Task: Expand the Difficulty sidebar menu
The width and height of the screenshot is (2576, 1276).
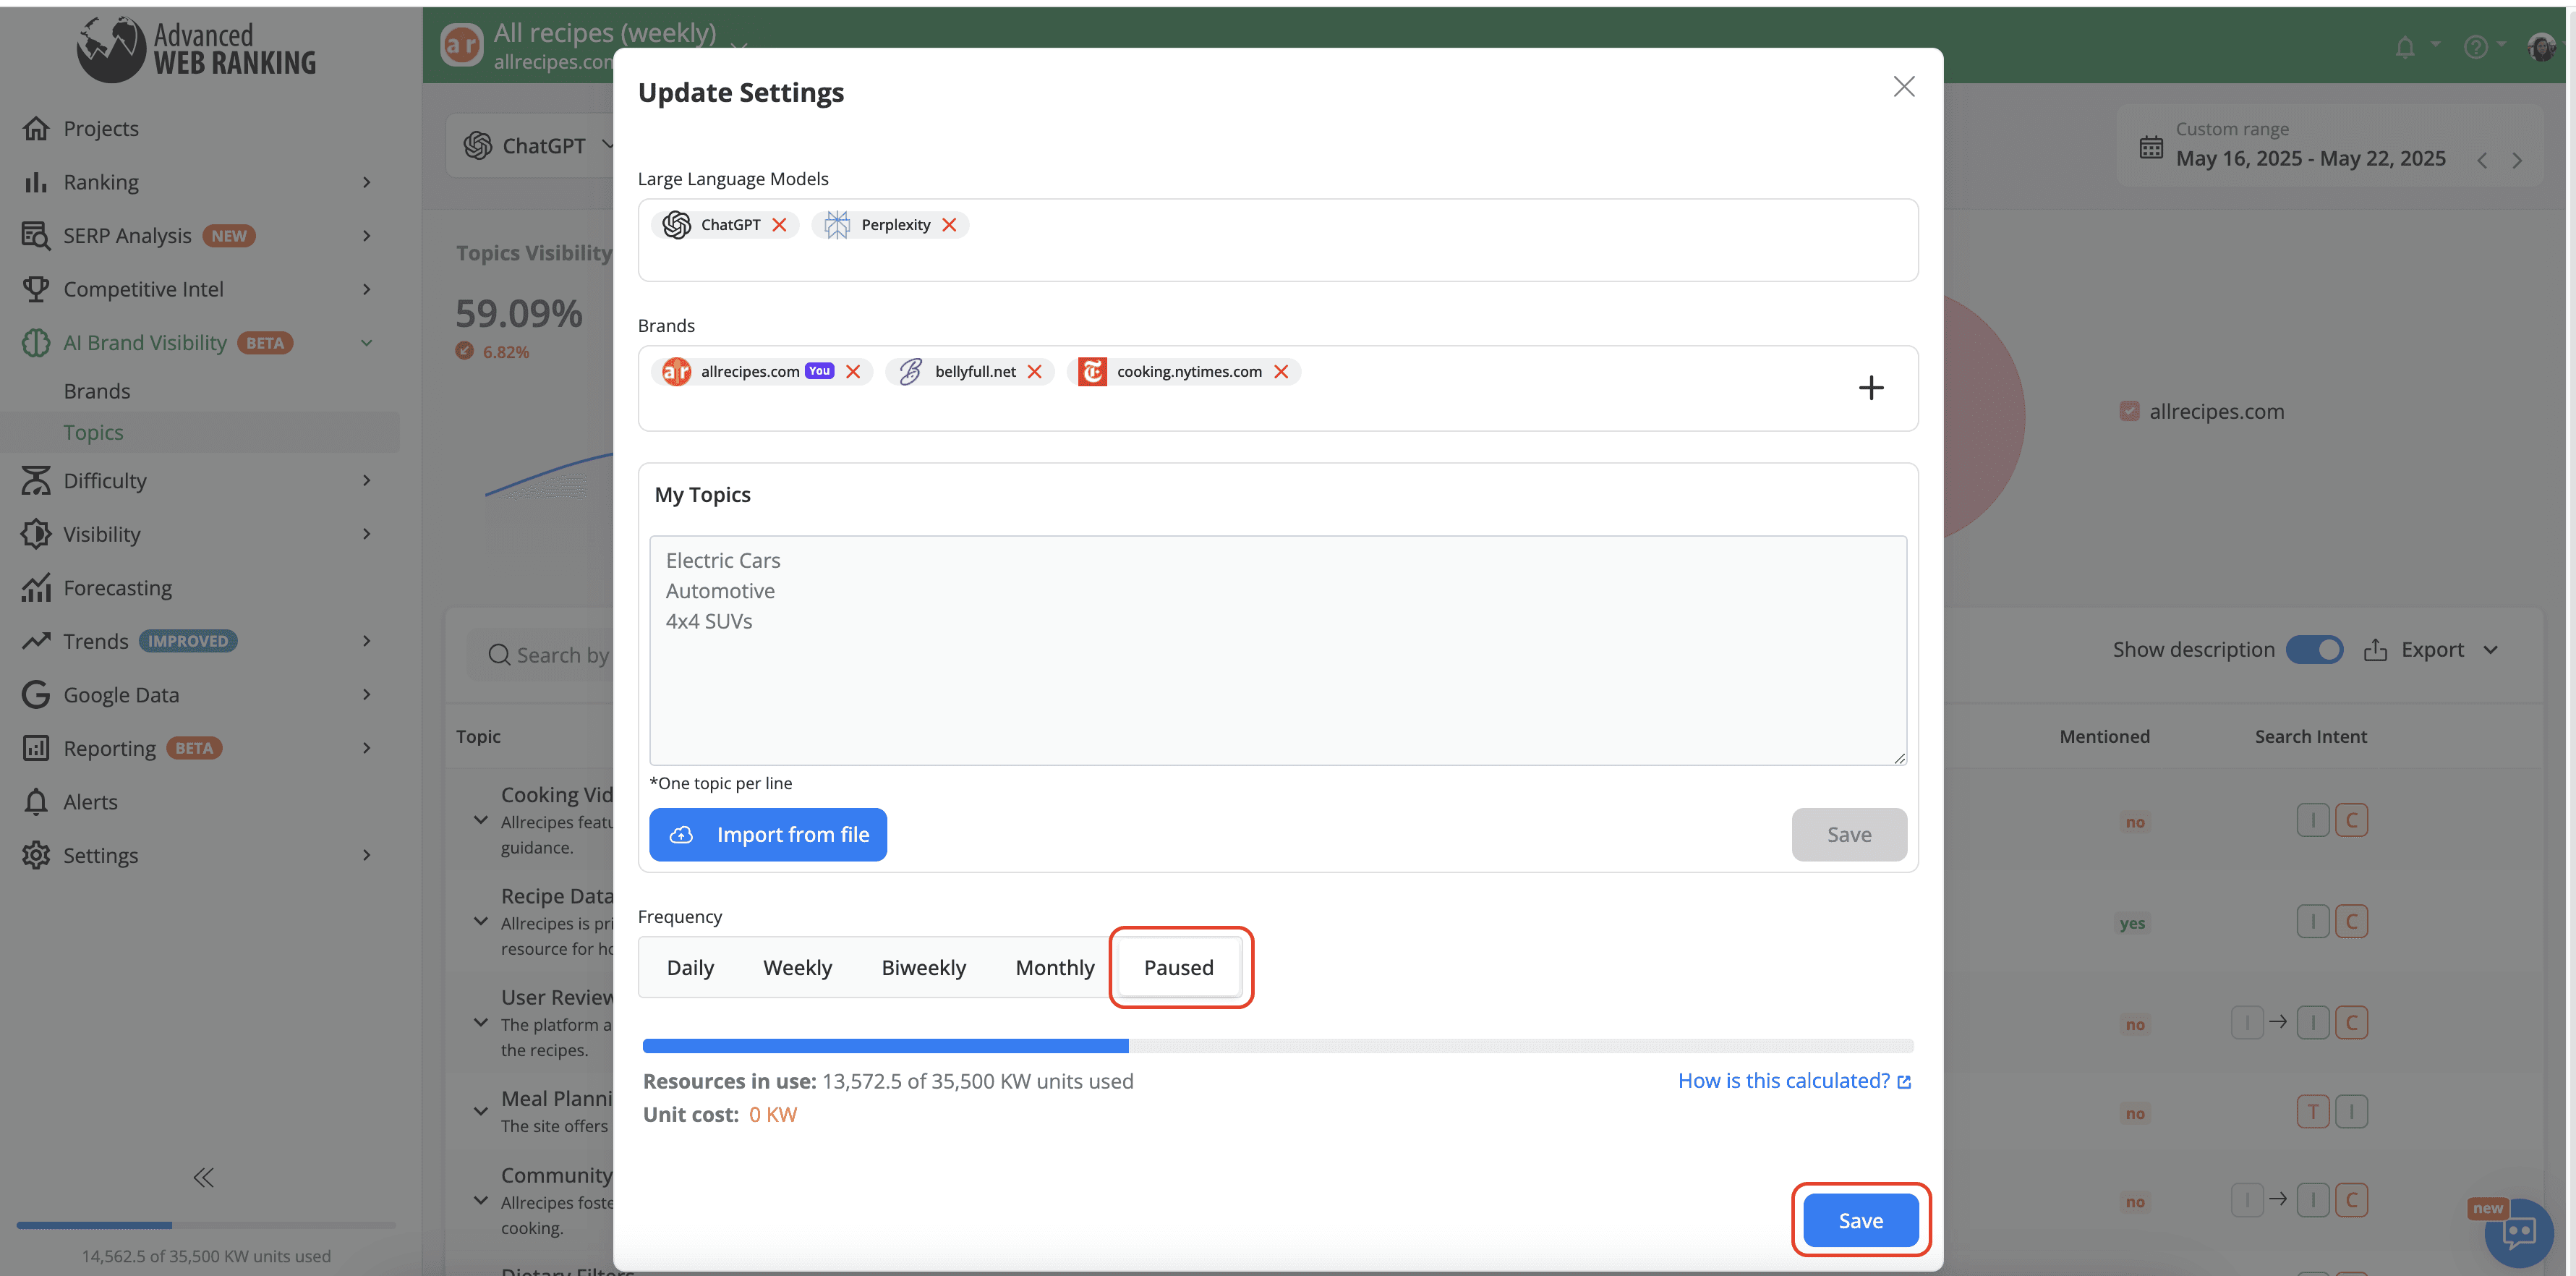Action: click(x=366, y=481)
